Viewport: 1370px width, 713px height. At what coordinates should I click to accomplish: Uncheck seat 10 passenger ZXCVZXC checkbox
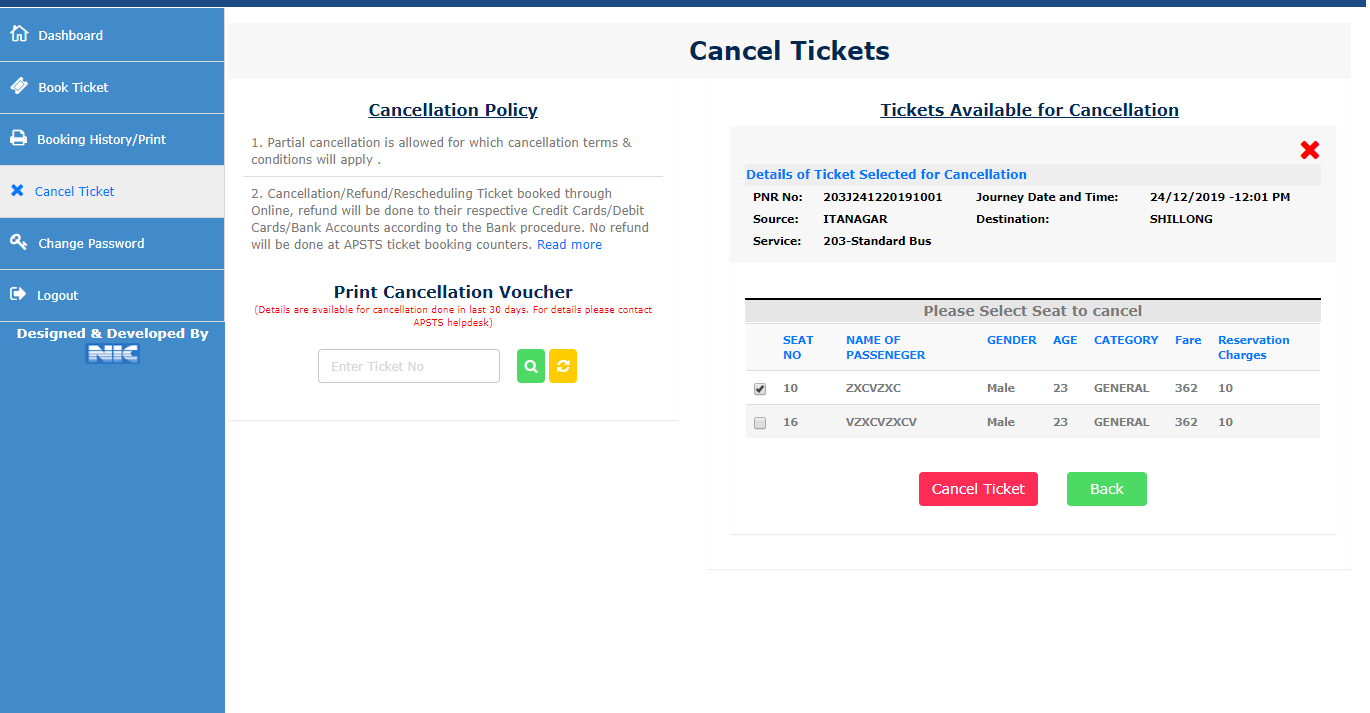coord(760,389)
